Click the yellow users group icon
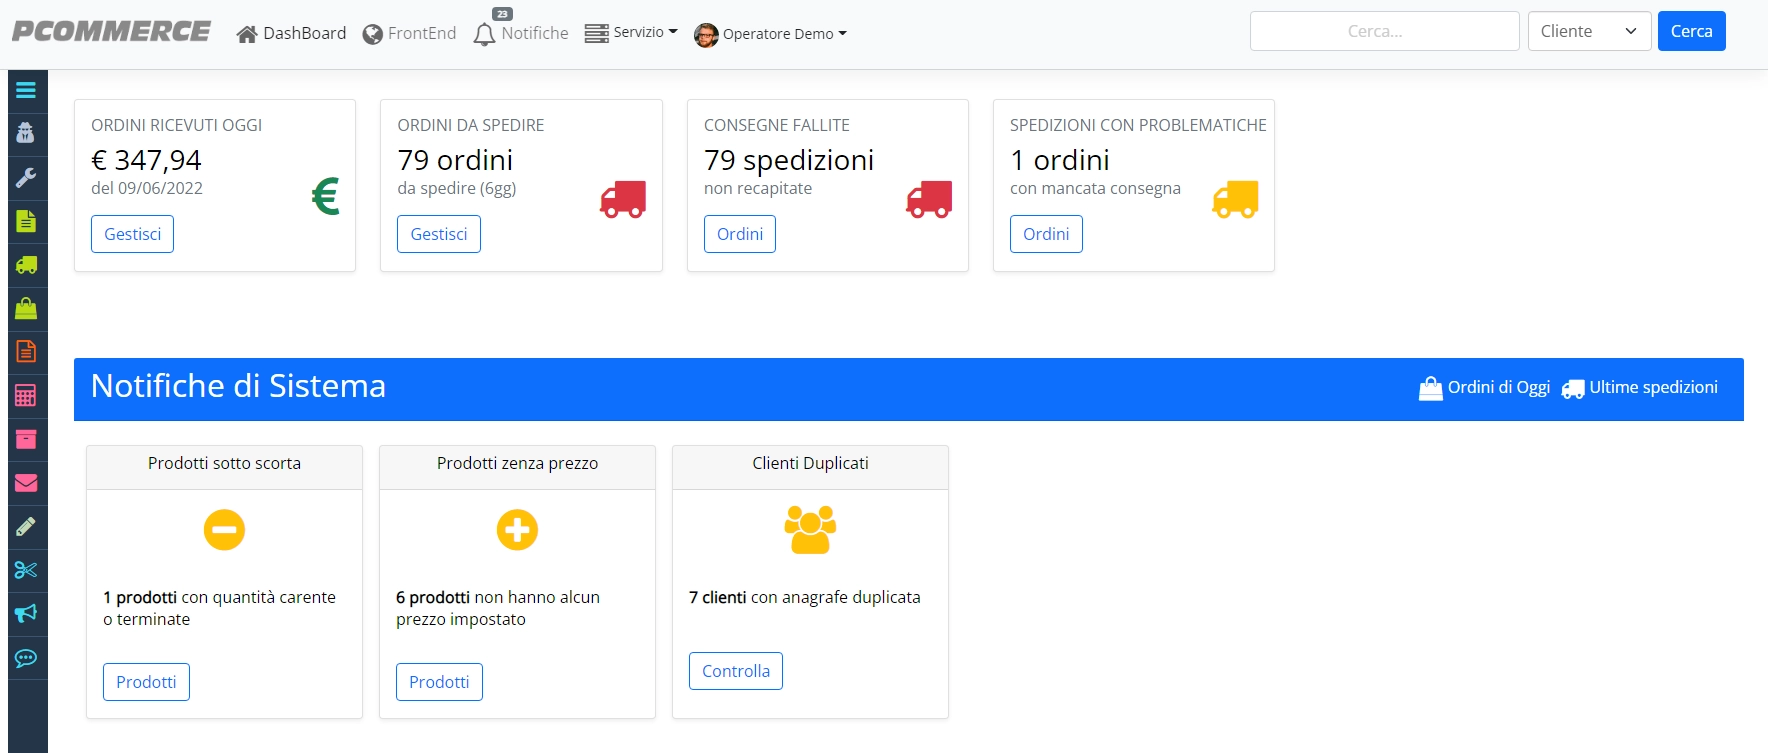 810,529
